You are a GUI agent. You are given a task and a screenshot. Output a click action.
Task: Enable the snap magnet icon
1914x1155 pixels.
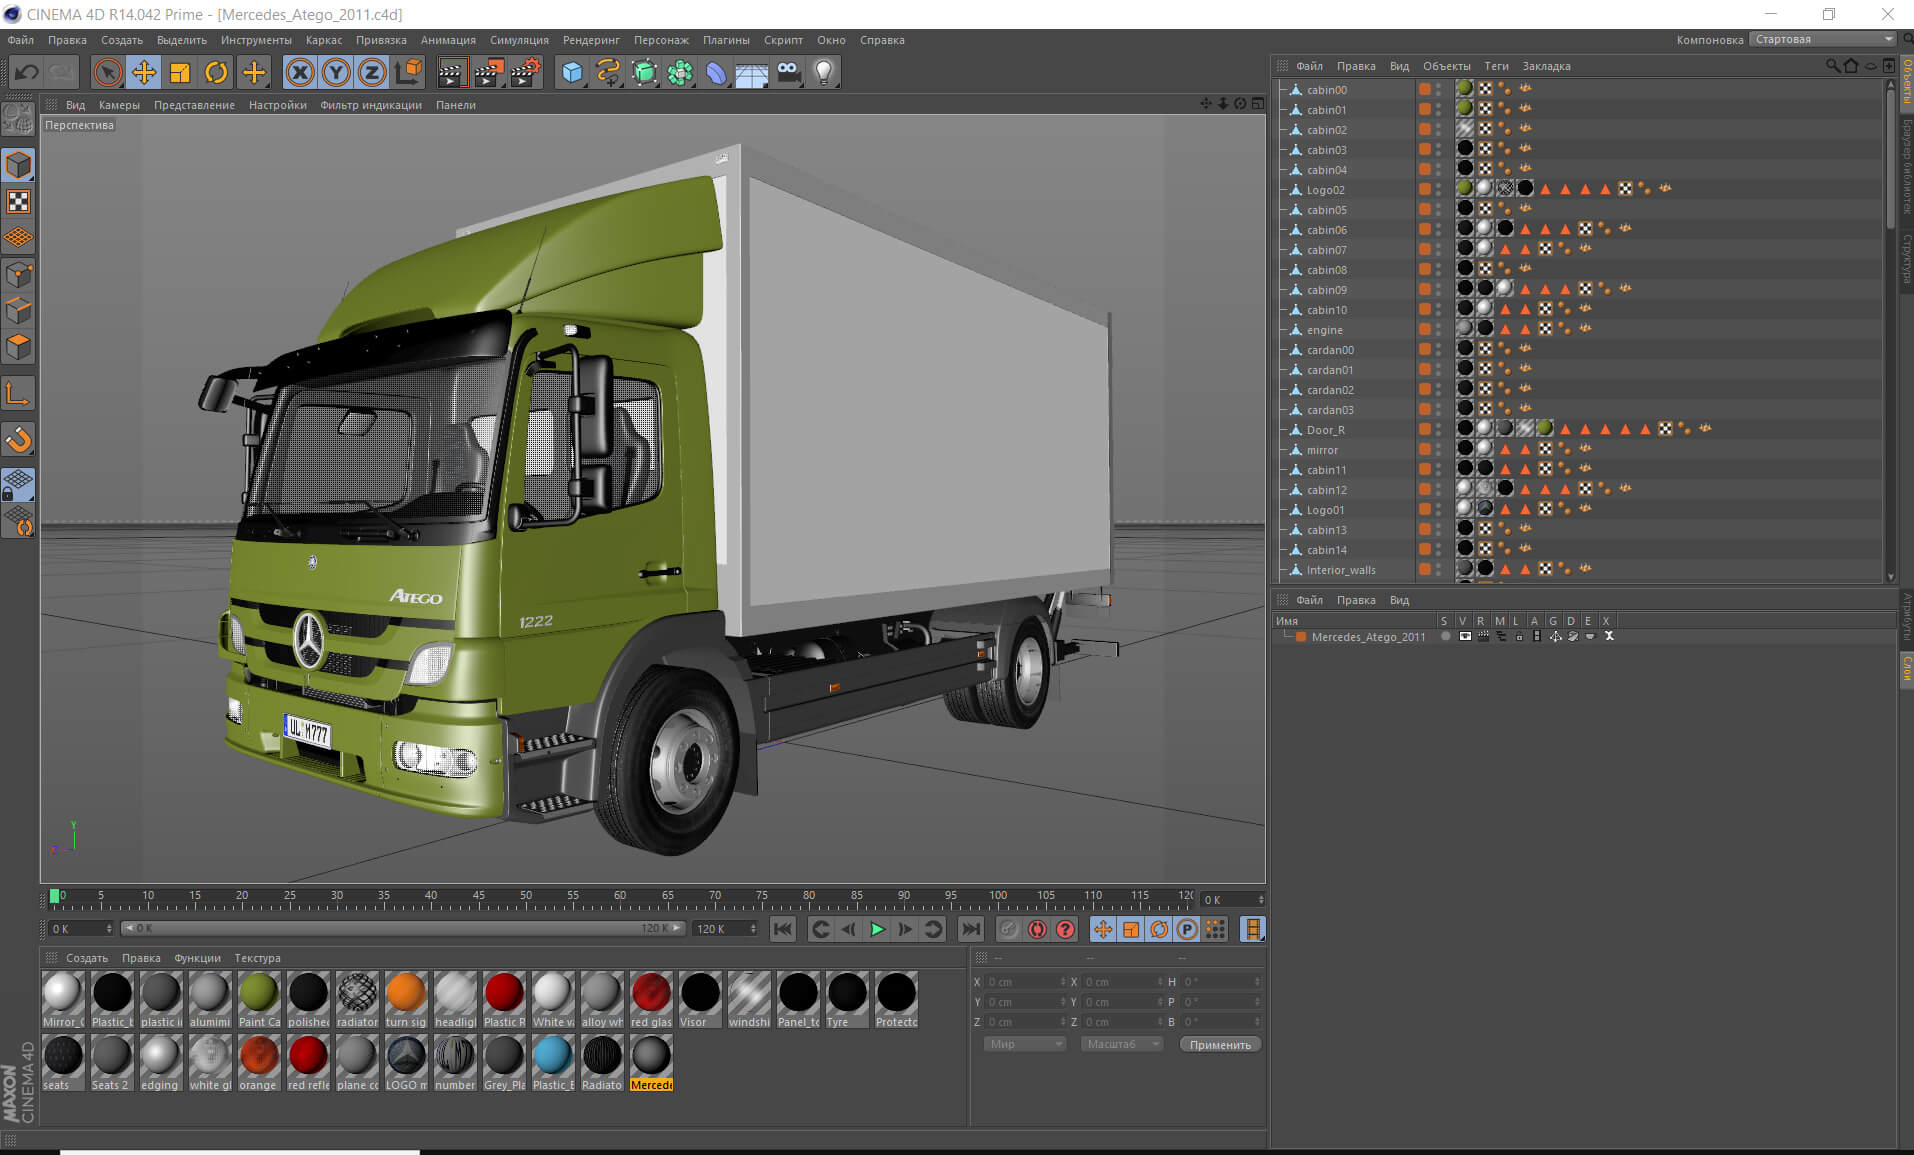pyautogui.click(x=19, y=440)
